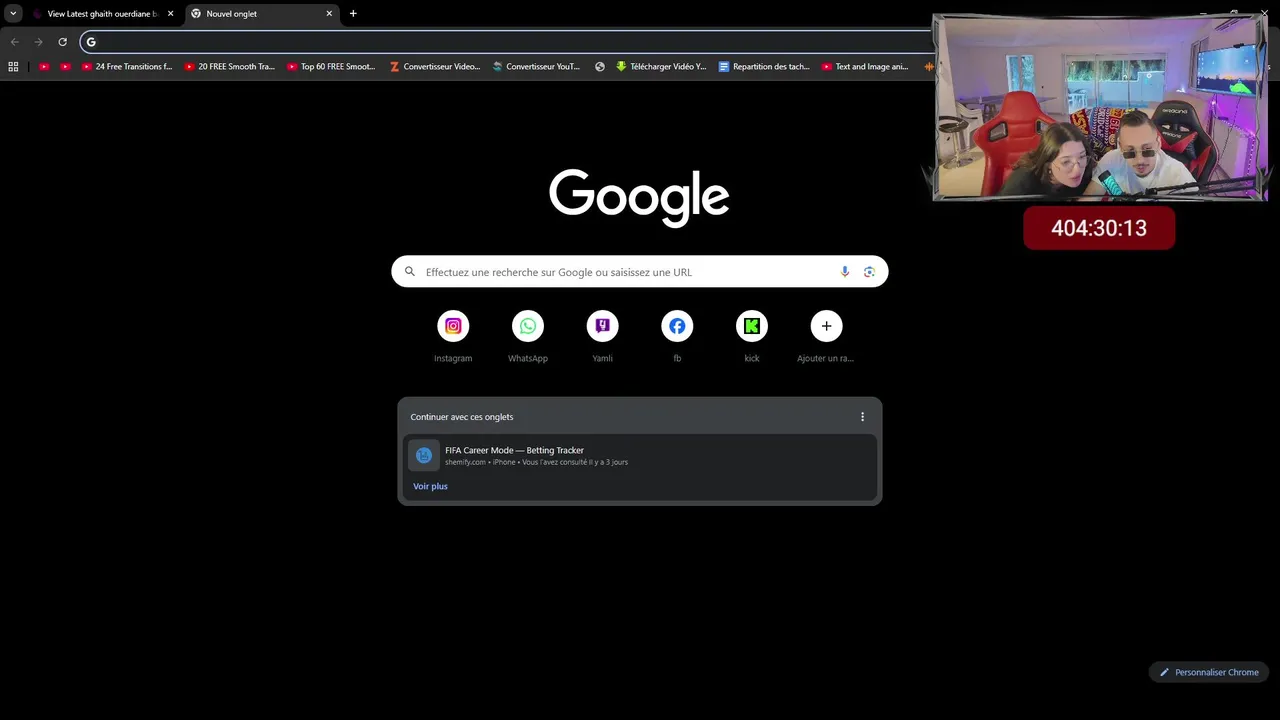Open the Convertisseur Video bookmark

click(x=435, y=67)
